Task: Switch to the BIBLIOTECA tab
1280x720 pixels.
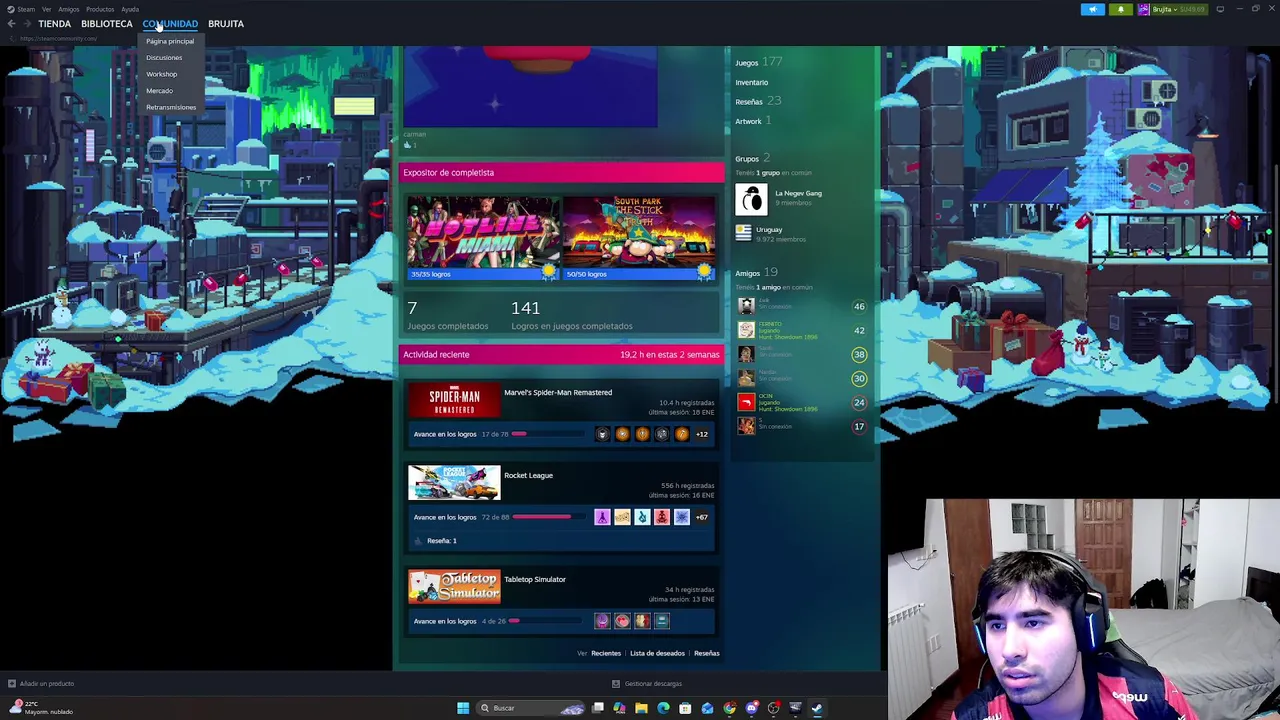Action: [x=107, y=24]
